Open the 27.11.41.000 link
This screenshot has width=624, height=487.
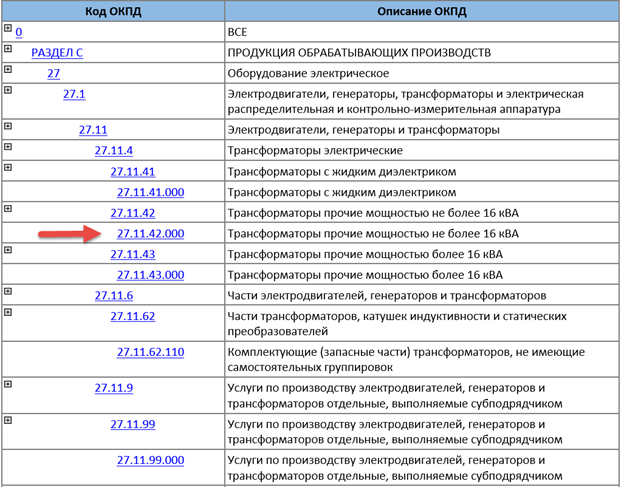[x=150, y=192]
